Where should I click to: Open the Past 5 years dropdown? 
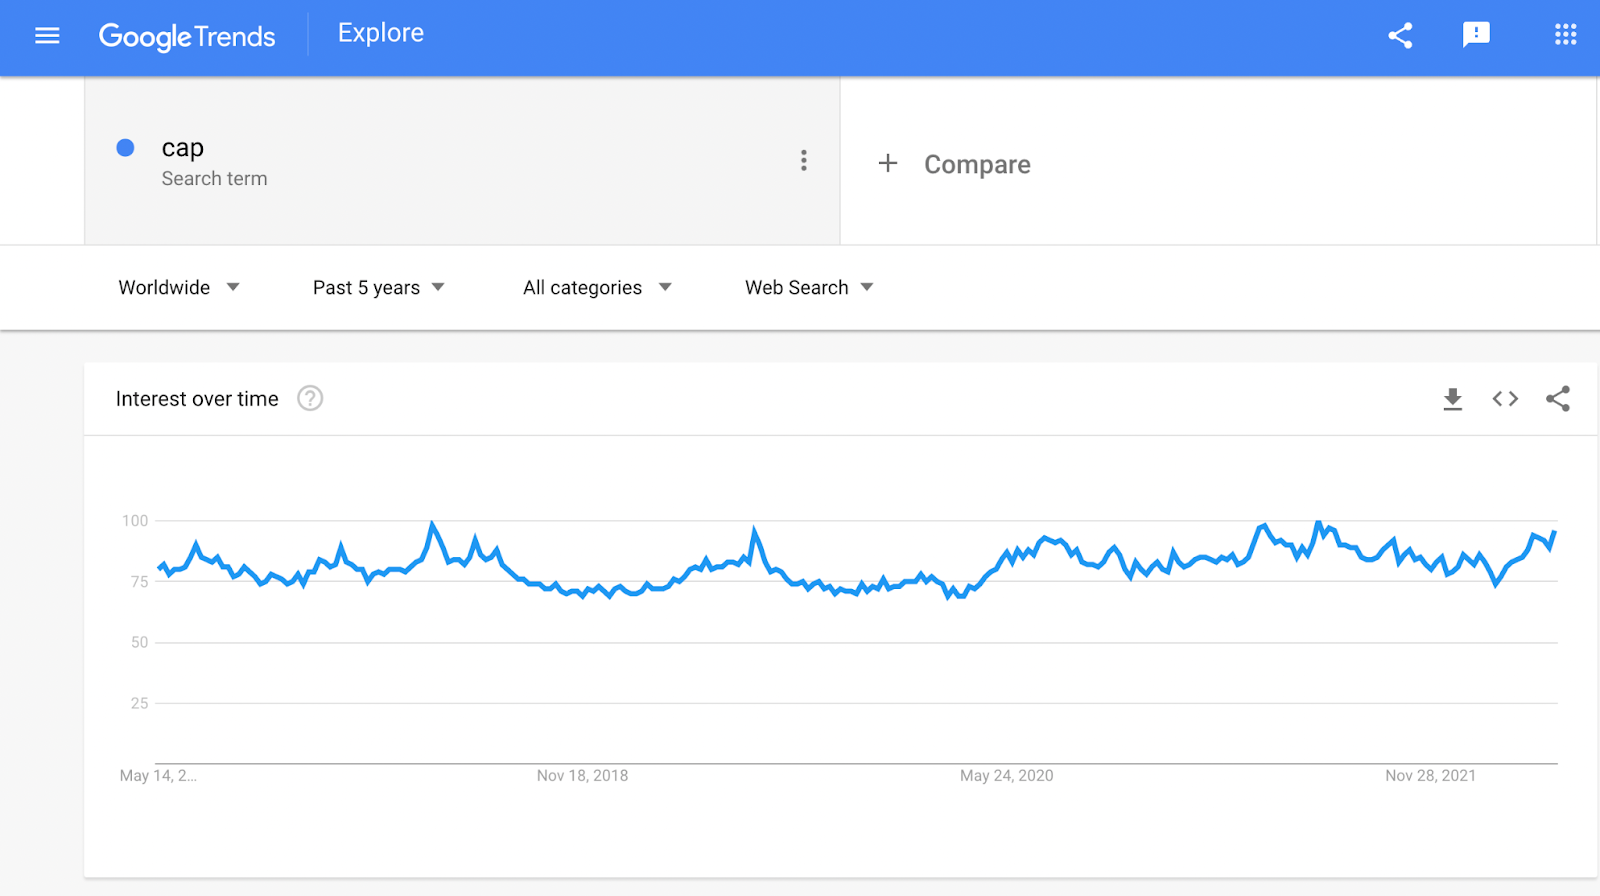point(379,288)
